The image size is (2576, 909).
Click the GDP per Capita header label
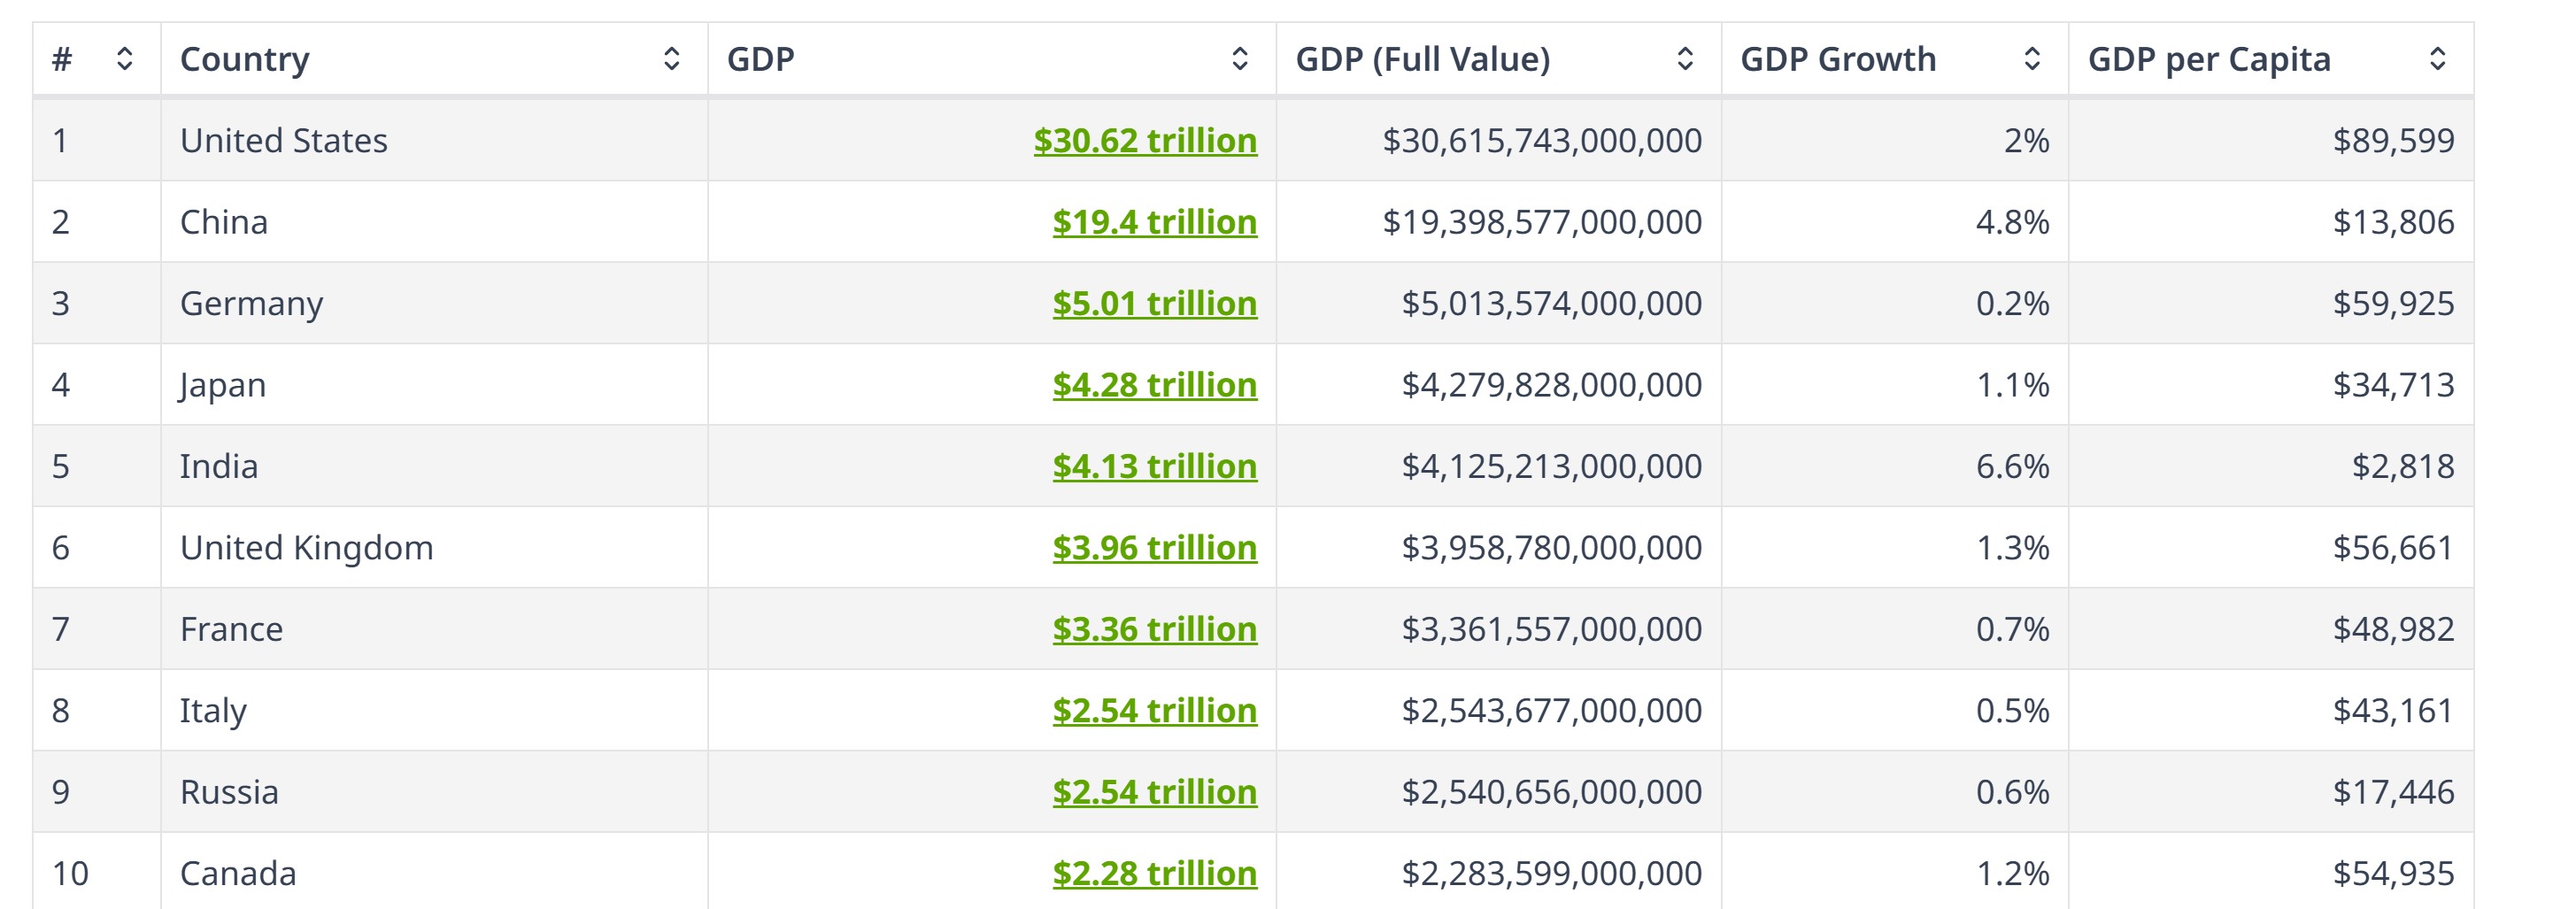coord(2209,59)
